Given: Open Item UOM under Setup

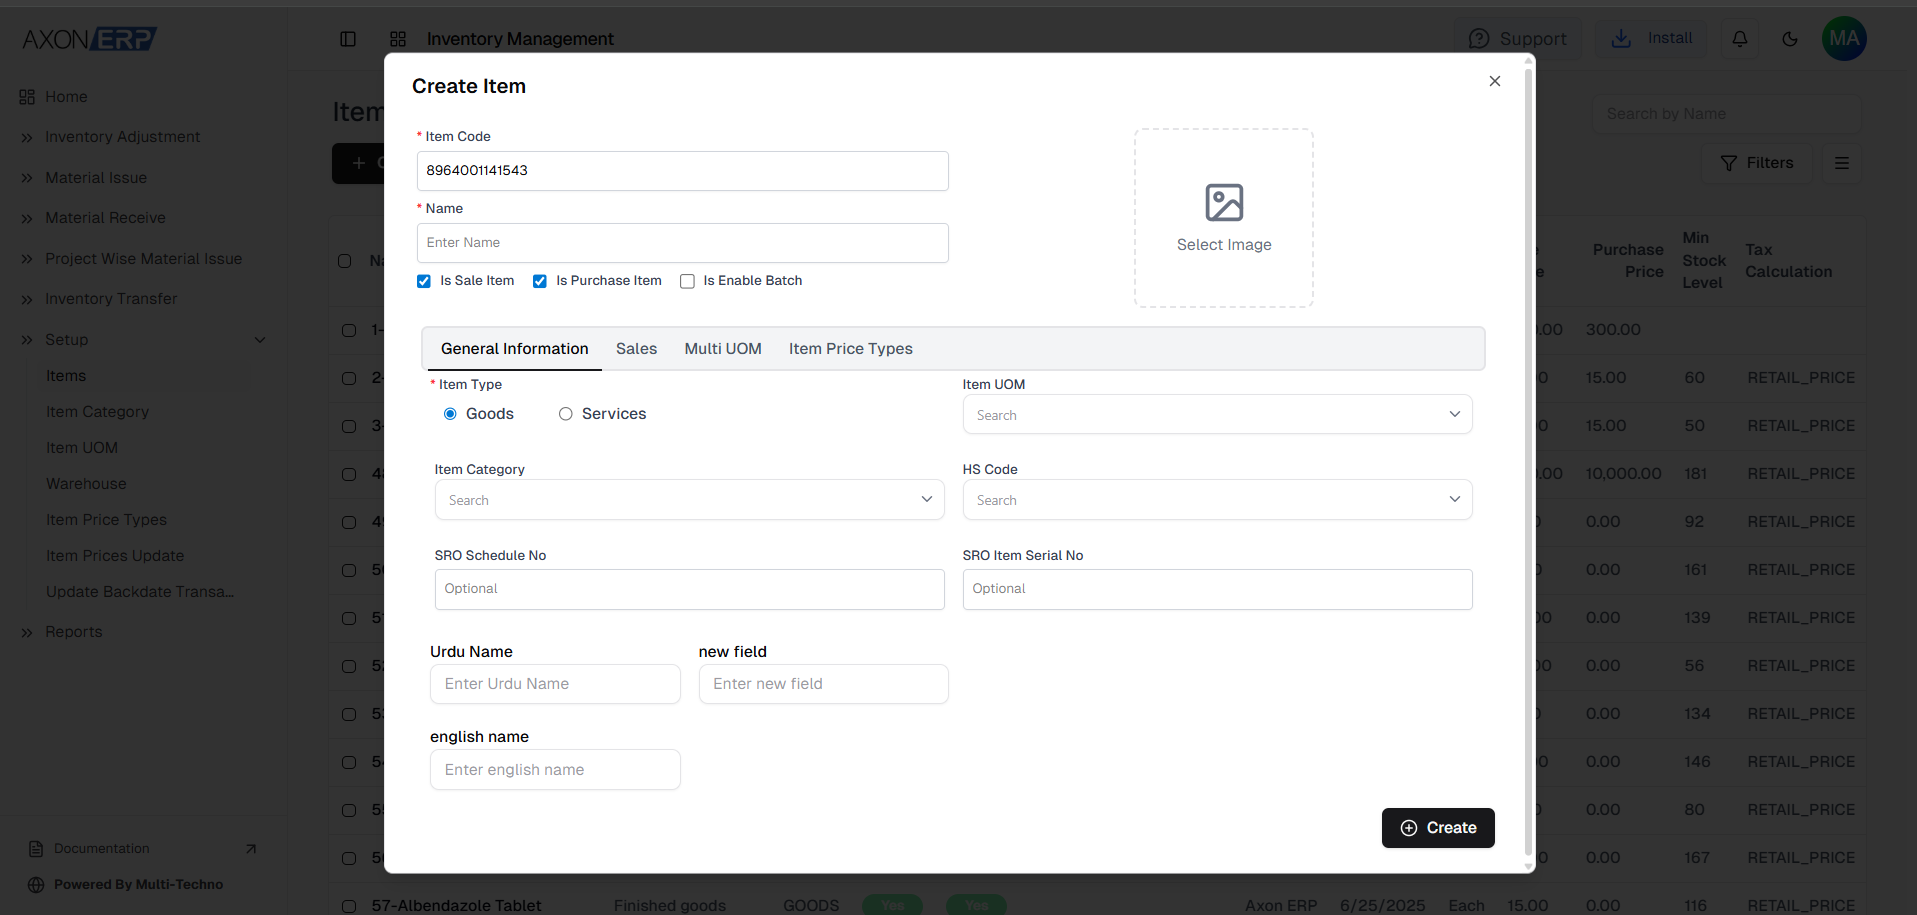Looking at the screenshot, I should (x=82, y=448).
